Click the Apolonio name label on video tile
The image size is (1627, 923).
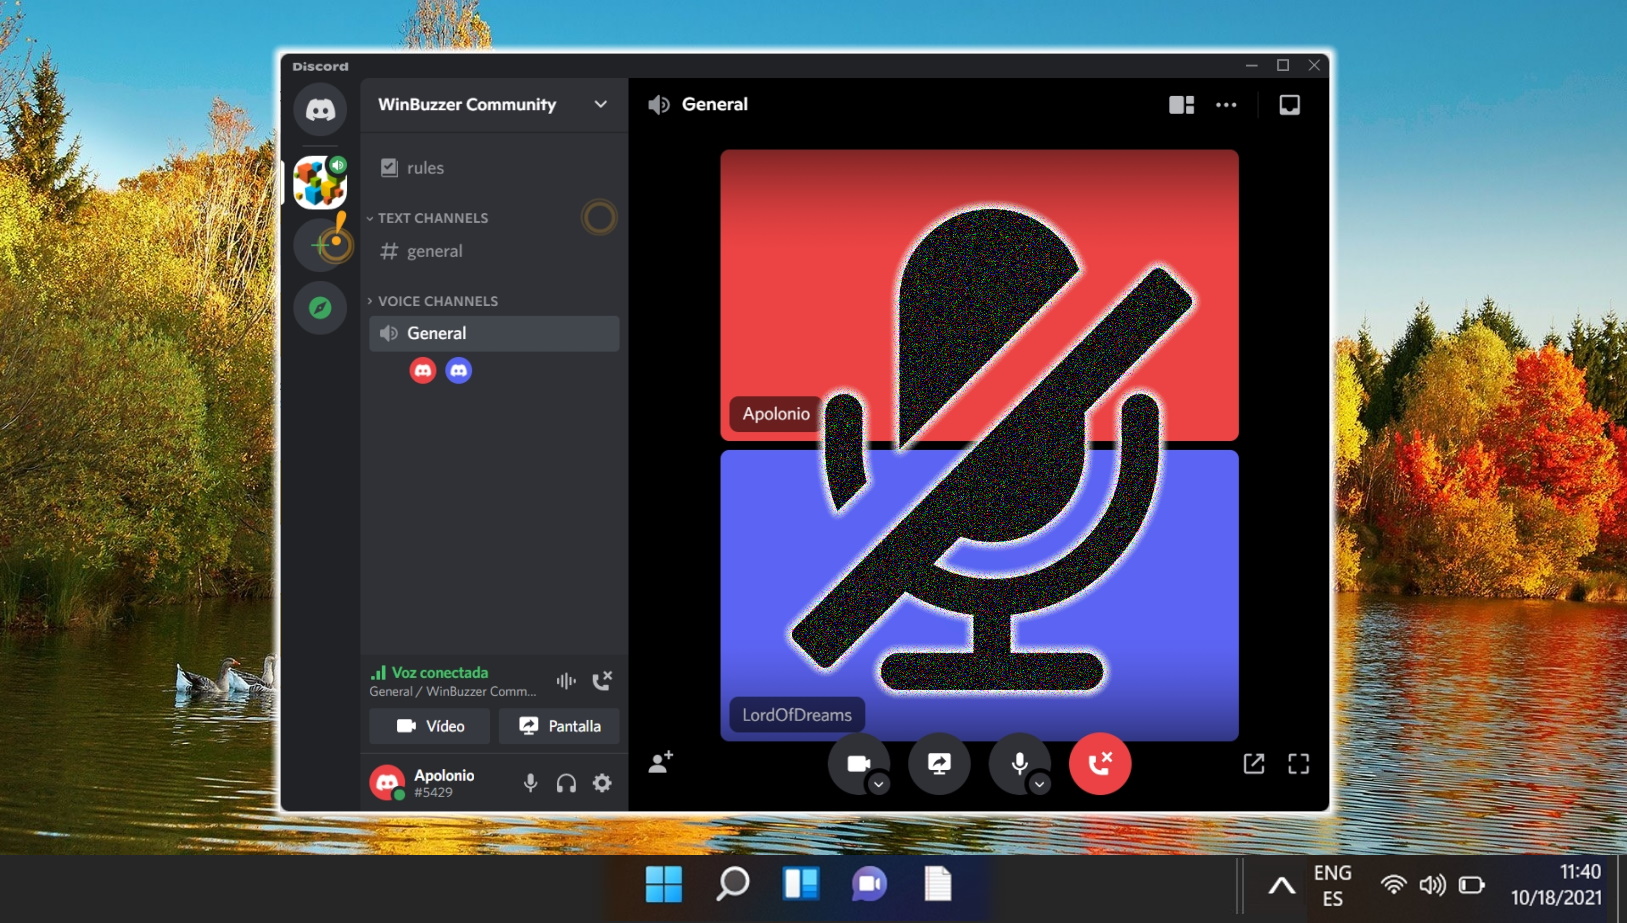click(x=776, y=414)
